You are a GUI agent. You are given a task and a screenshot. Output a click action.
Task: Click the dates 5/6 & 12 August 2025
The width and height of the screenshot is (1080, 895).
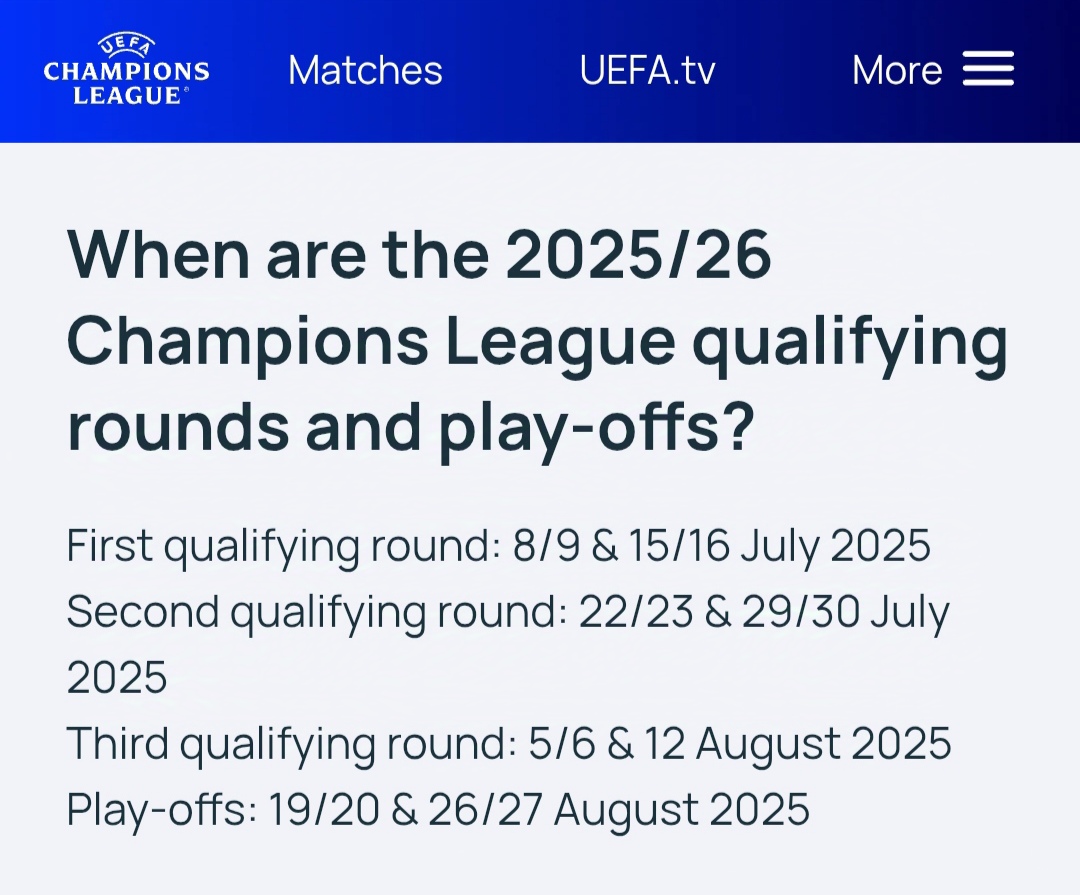740,744
